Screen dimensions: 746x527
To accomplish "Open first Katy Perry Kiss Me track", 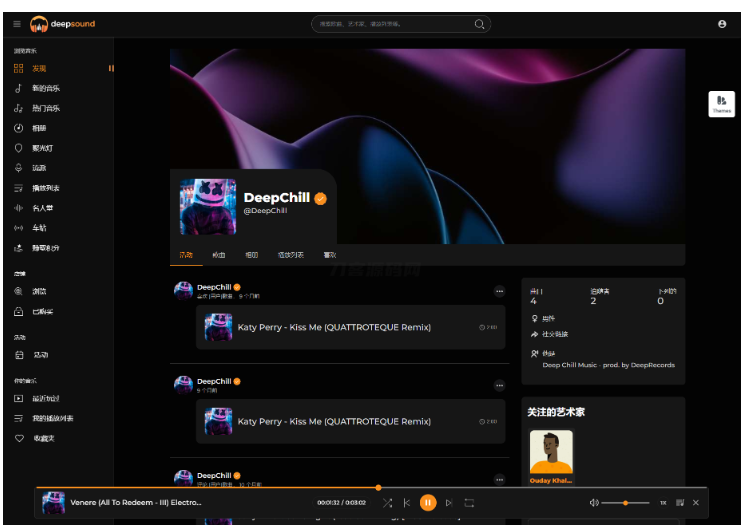I will (333, 327).
